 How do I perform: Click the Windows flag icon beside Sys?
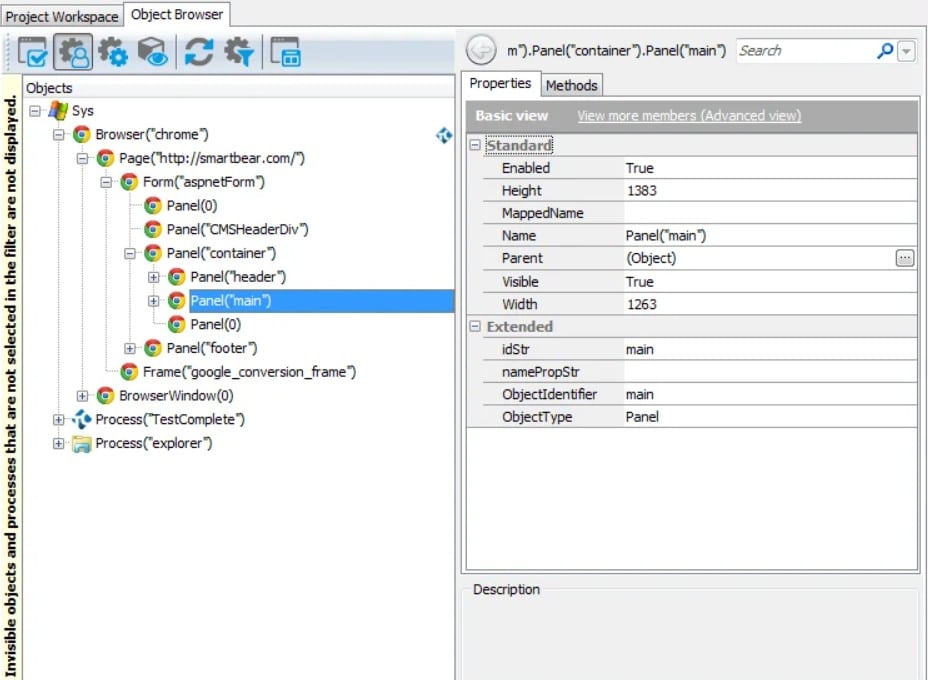pyautogui.click(x=58, y=111)
